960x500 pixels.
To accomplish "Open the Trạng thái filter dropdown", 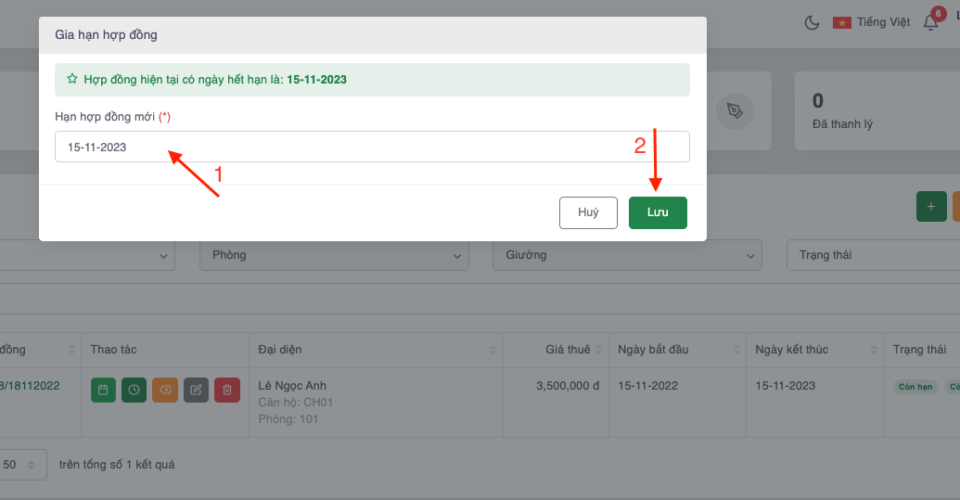I will pos(870,255).
